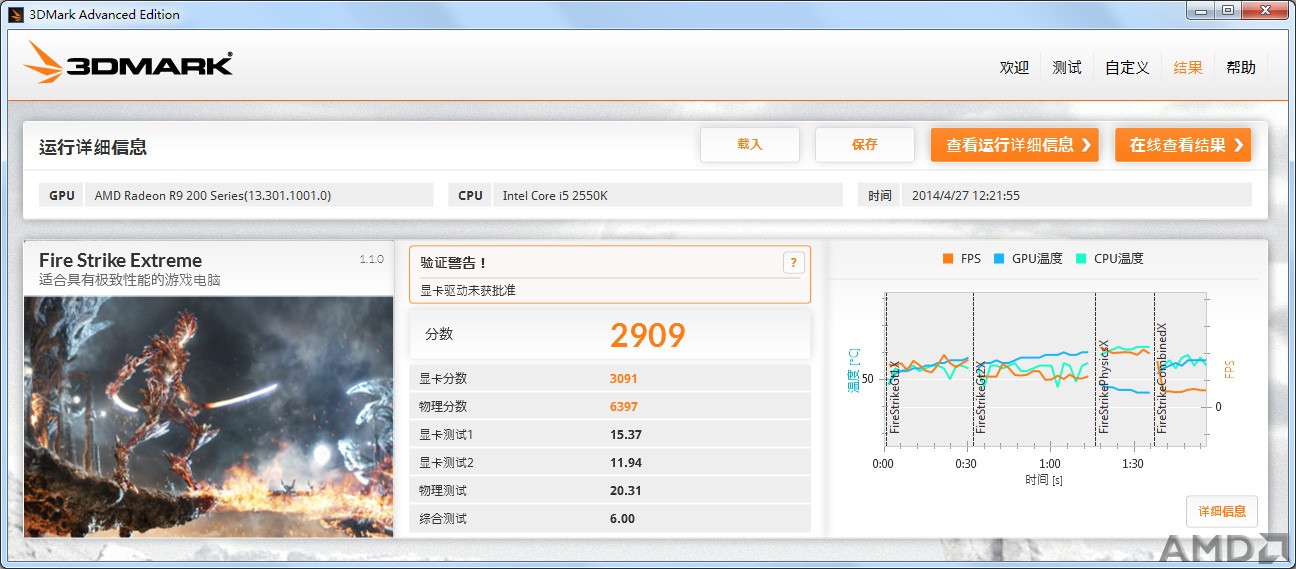Image resolution: width=1296 pixels, height=569 pixels.
Task: Click 查看运行详细信息 orange button
Action: coord(1015,144)
